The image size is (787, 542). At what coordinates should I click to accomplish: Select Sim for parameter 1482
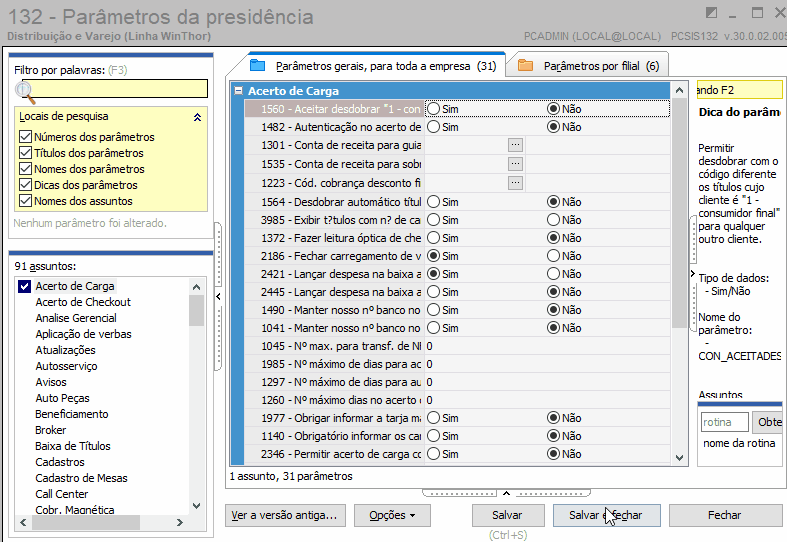click(x=434, y=127)
